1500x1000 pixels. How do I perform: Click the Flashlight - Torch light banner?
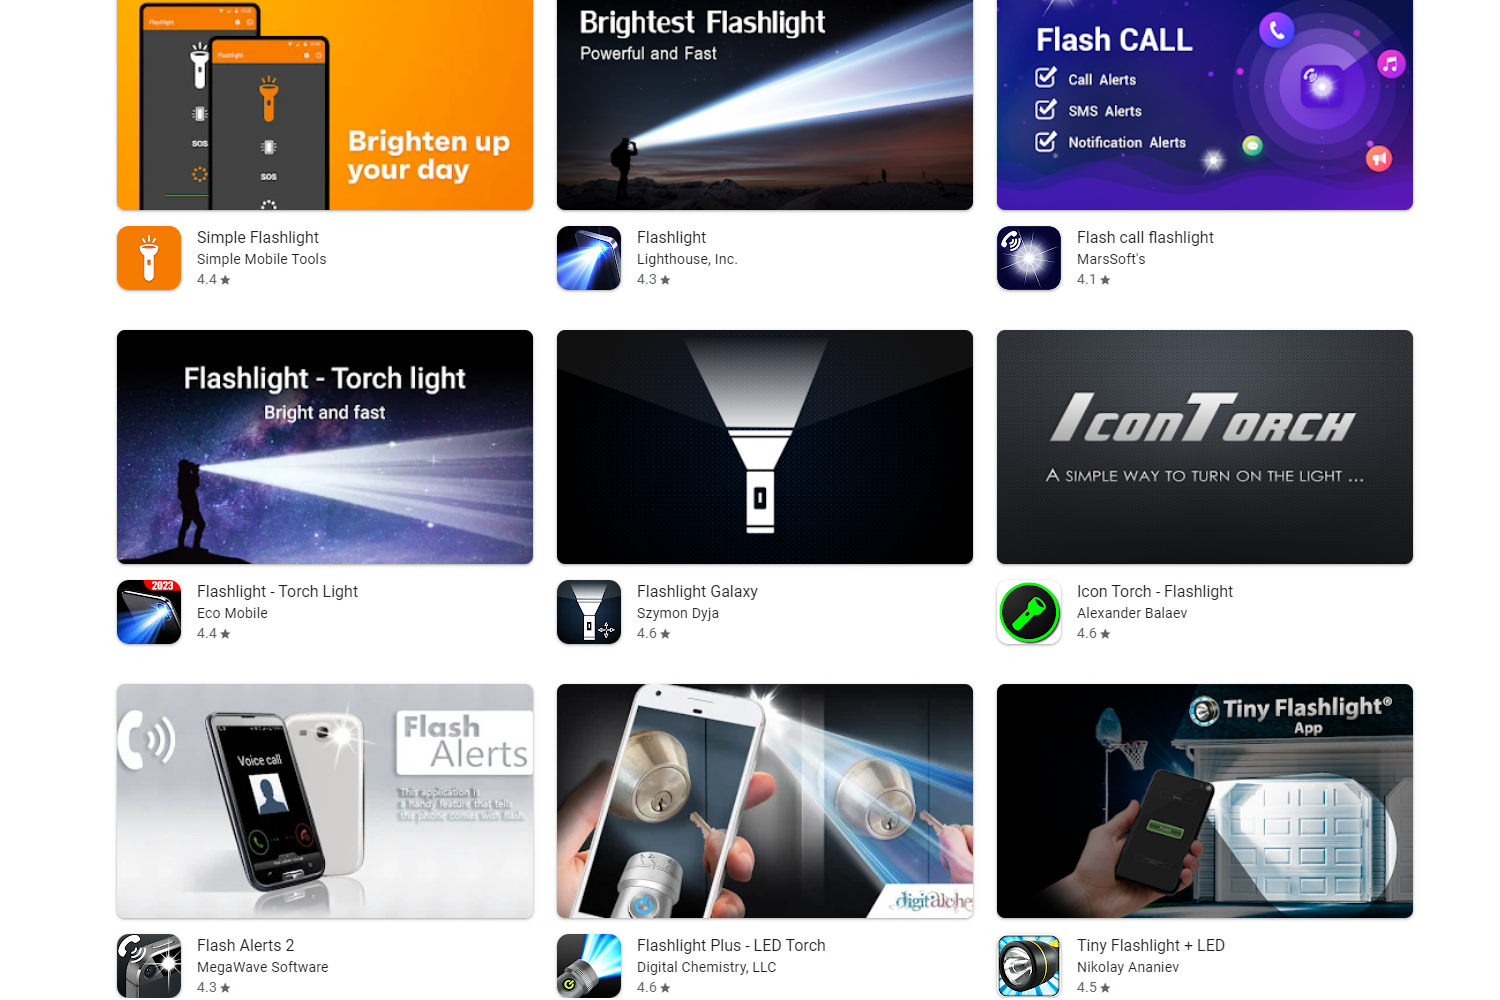tap(325, 447)
